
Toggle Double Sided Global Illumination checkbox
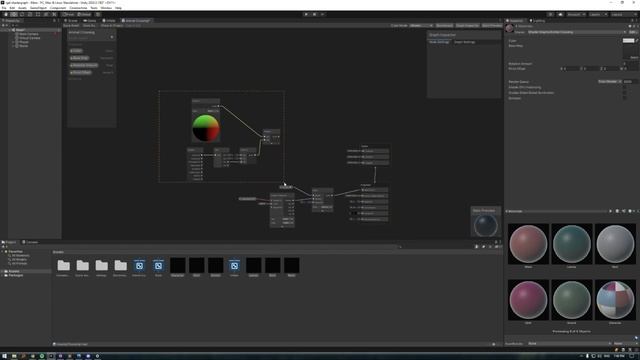click(x=624, y=93)
